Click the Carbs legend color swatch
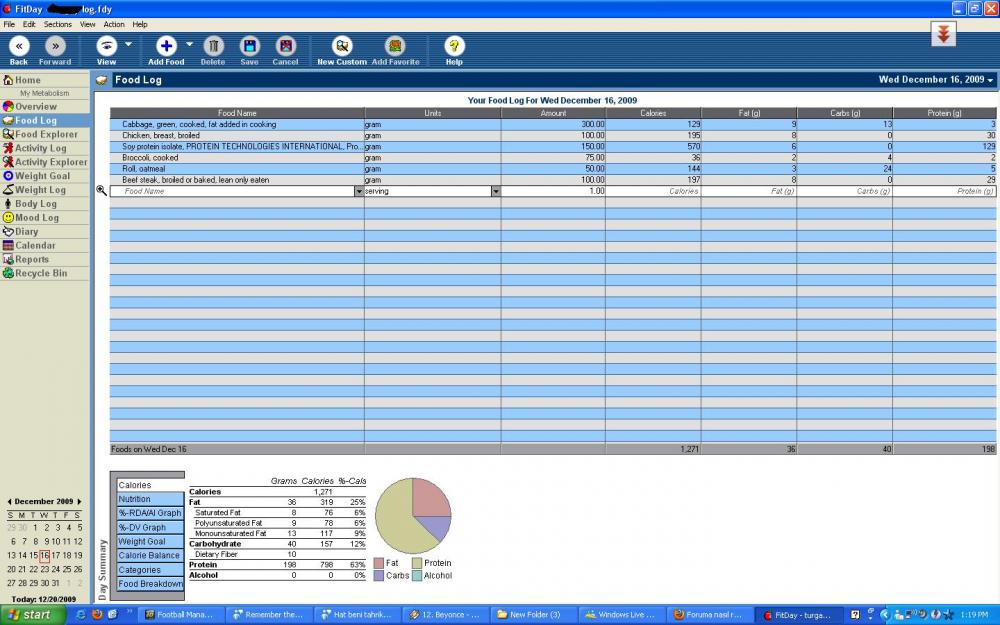This screenshot has height=625, width=1000. (x=379, y=575)
